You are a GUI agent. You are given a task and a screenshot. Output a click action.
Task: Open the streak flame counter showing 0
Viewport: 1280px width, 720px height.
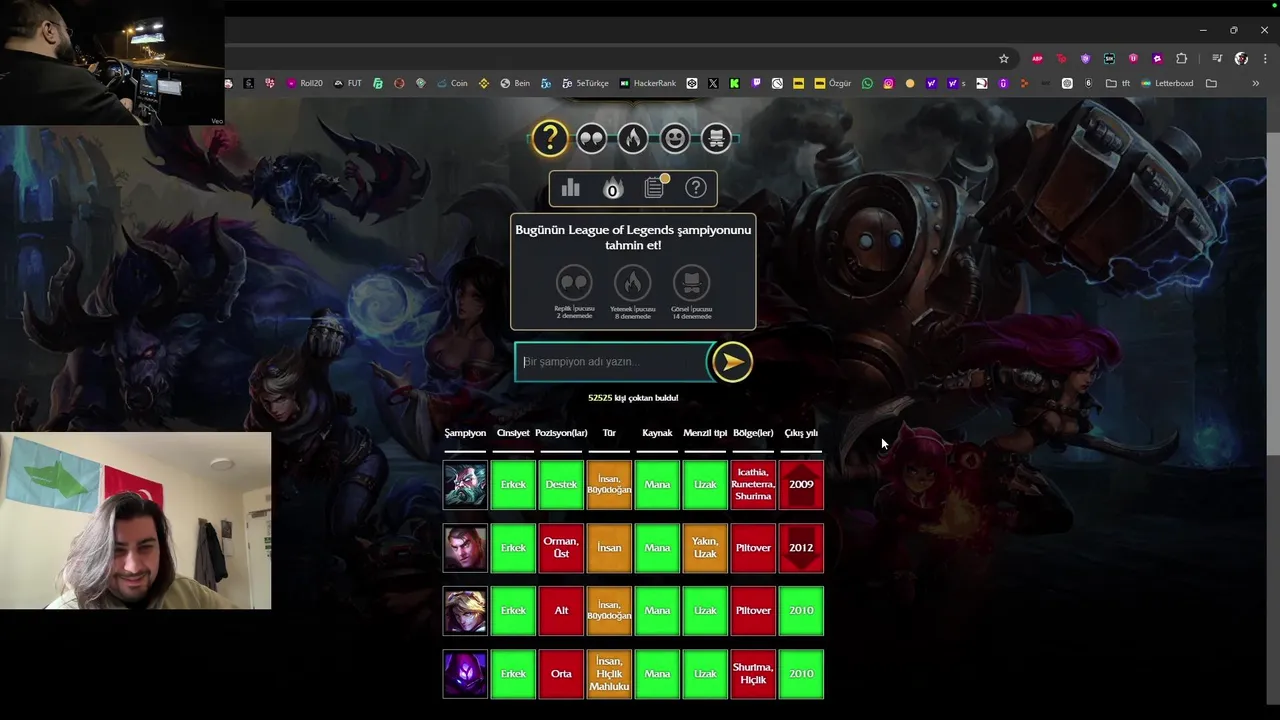click(x=612, y=188)
